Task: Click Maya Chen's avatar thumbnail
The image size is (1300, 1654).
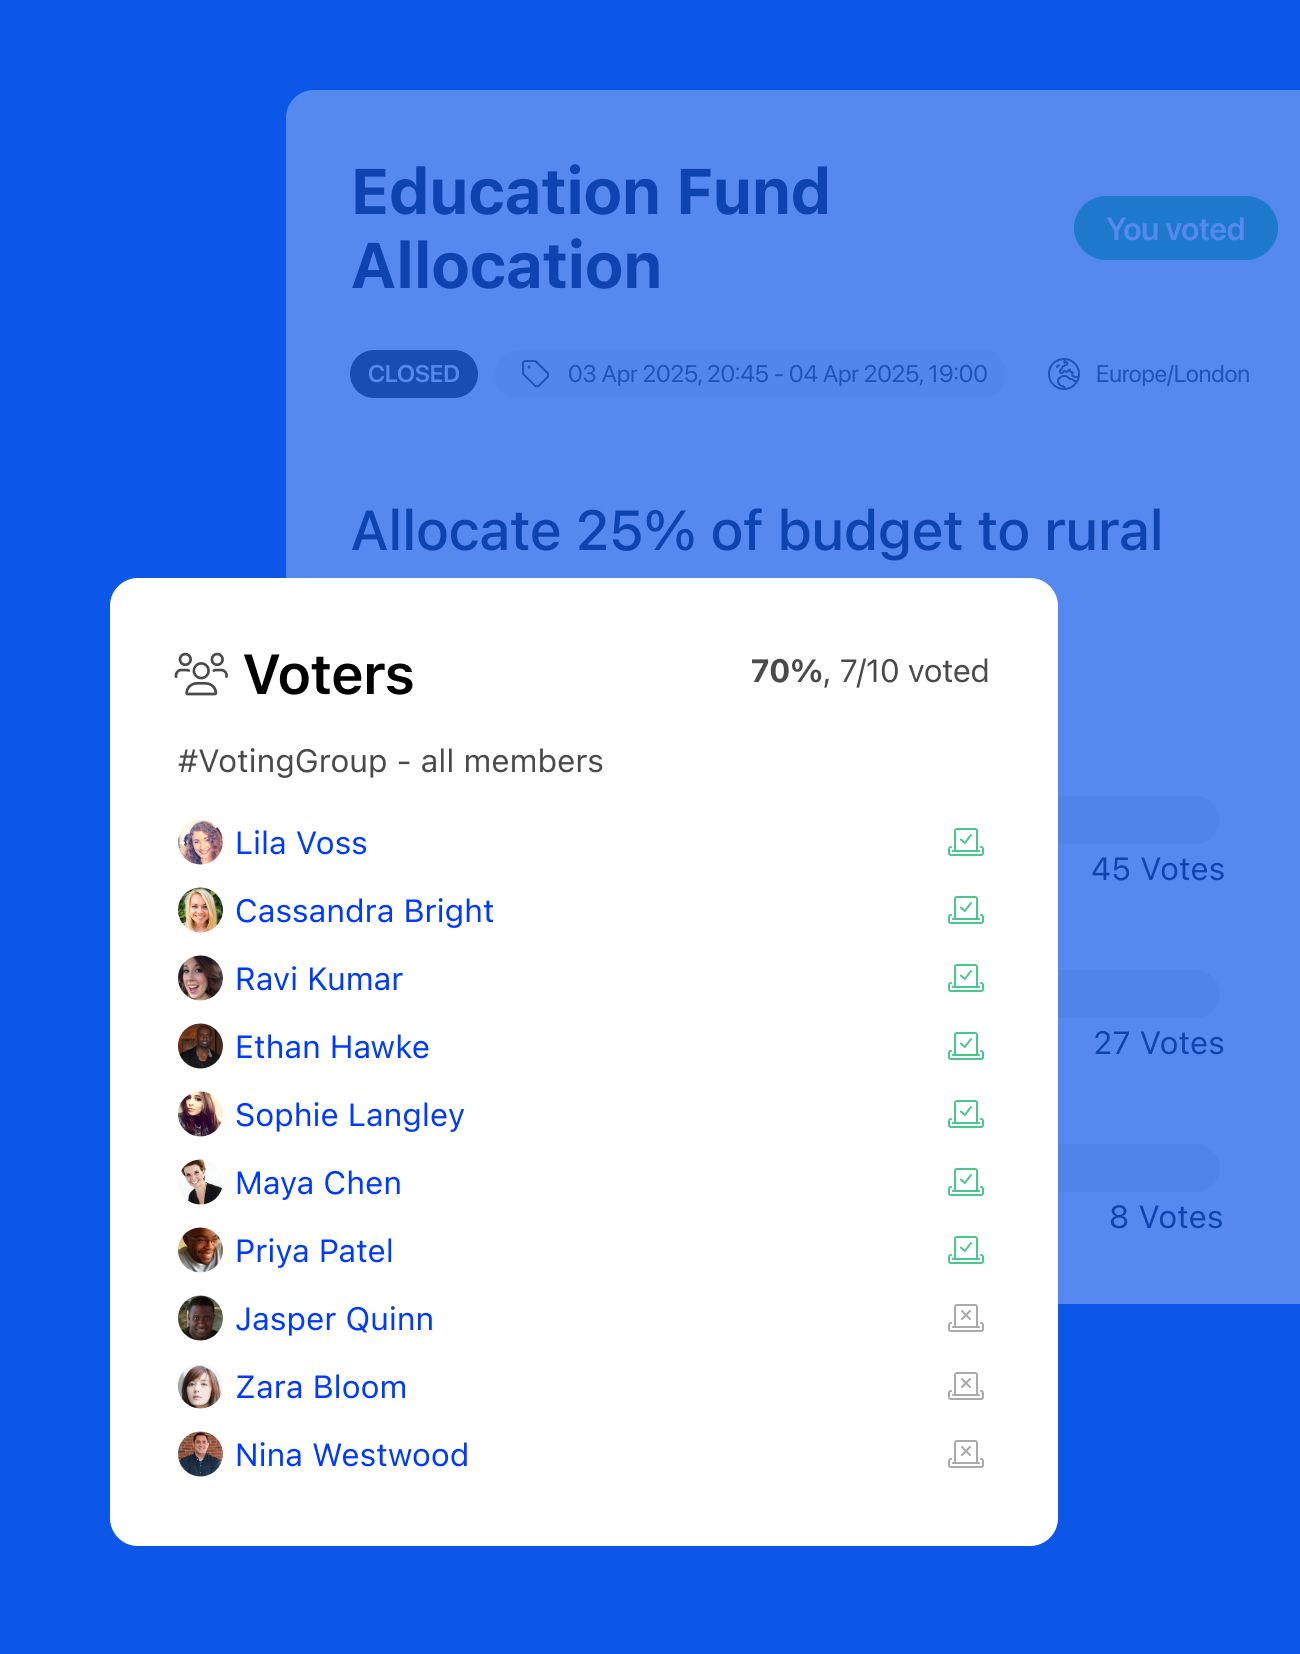Action: pos(200,1182)
